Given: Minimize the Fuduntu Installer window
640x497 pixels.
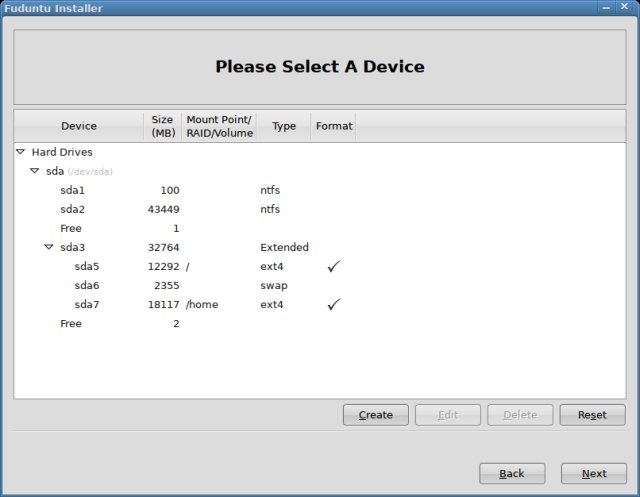Looking at the screenshot, I should [606, 7].
